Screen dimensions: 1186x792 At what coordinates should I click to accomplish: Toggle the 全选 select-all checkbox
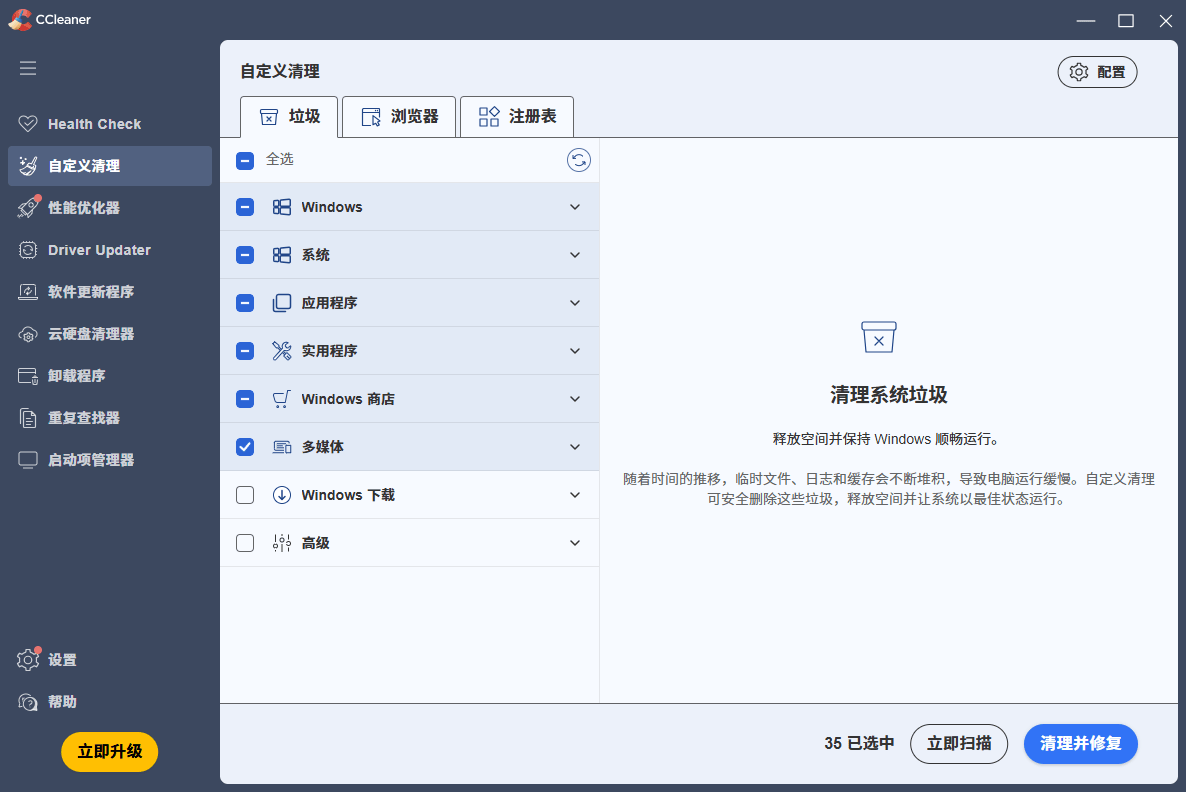point(245,160)
